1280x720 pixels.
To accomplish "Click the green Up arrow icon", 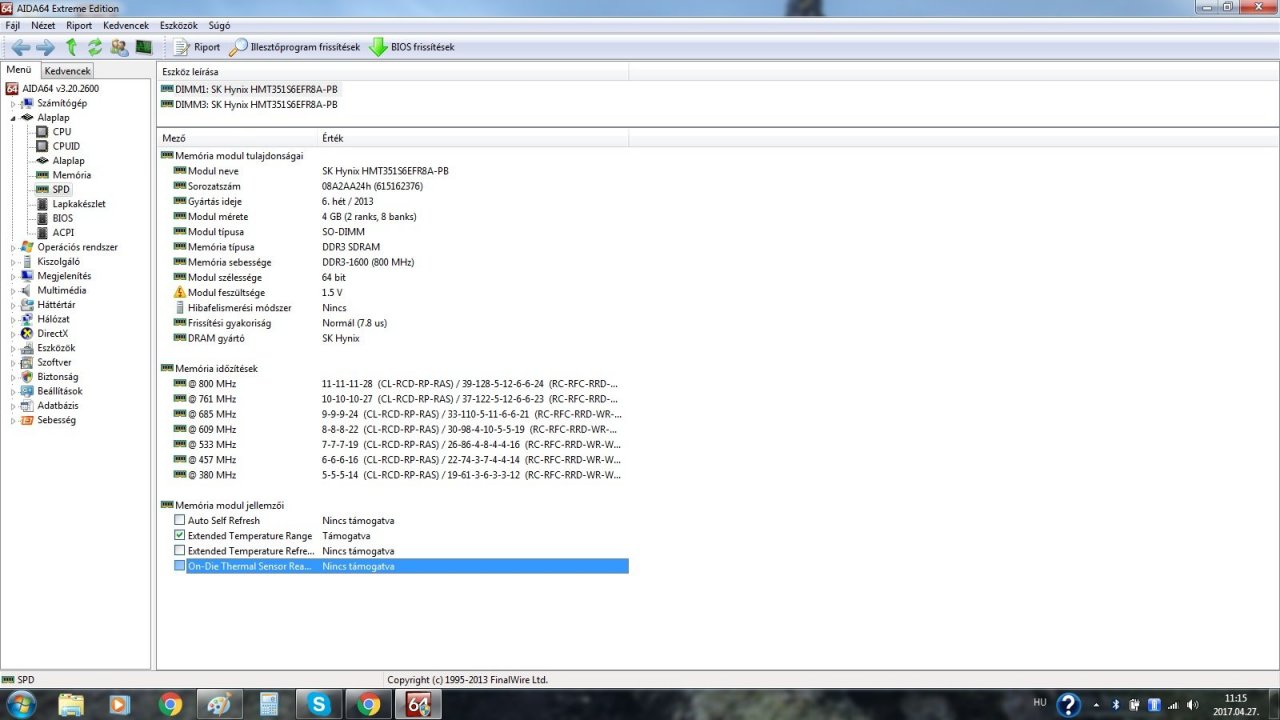I will 71,47.
